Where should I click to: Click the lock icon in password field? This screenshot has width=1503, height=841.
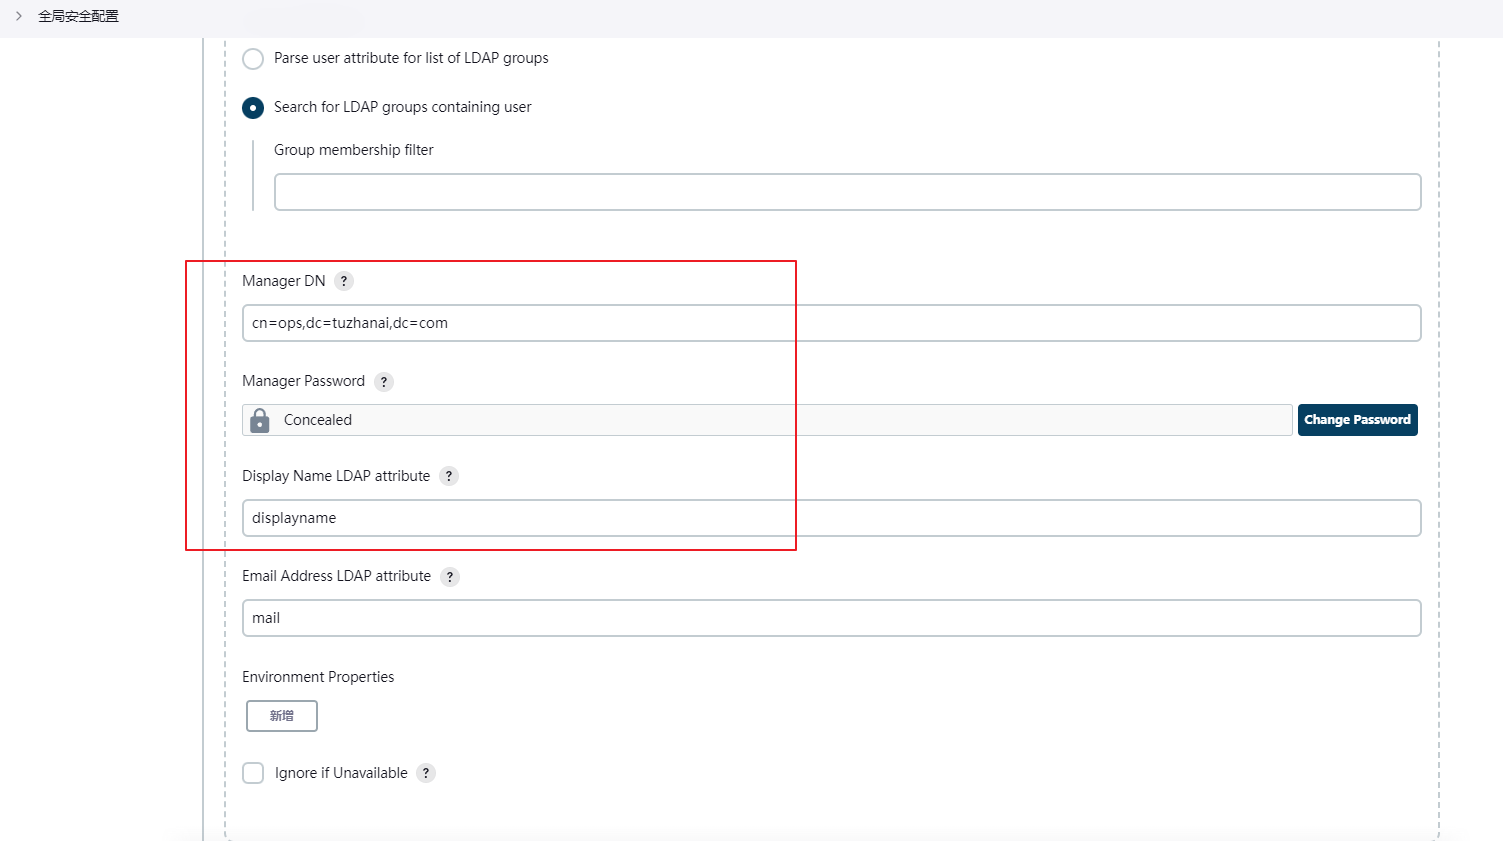pyautogui.click(x=260, y=420)
